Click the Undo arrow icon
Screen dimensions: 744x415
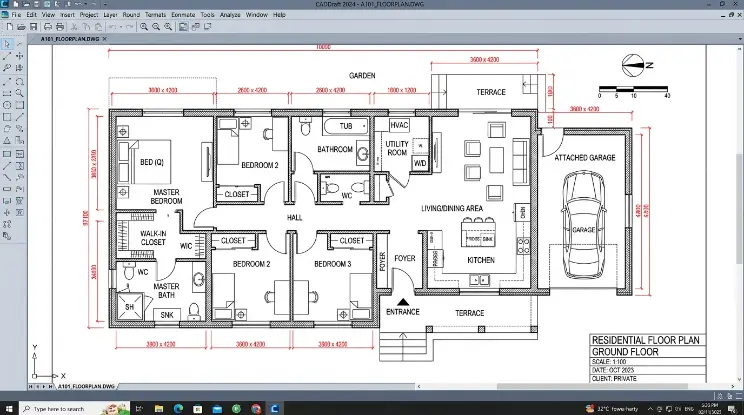click(x=113, y=27)
